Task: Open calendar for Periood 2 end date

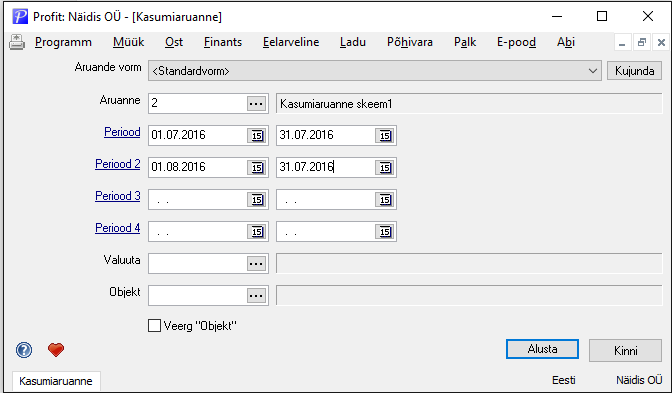Action: [x=385, y=168]
